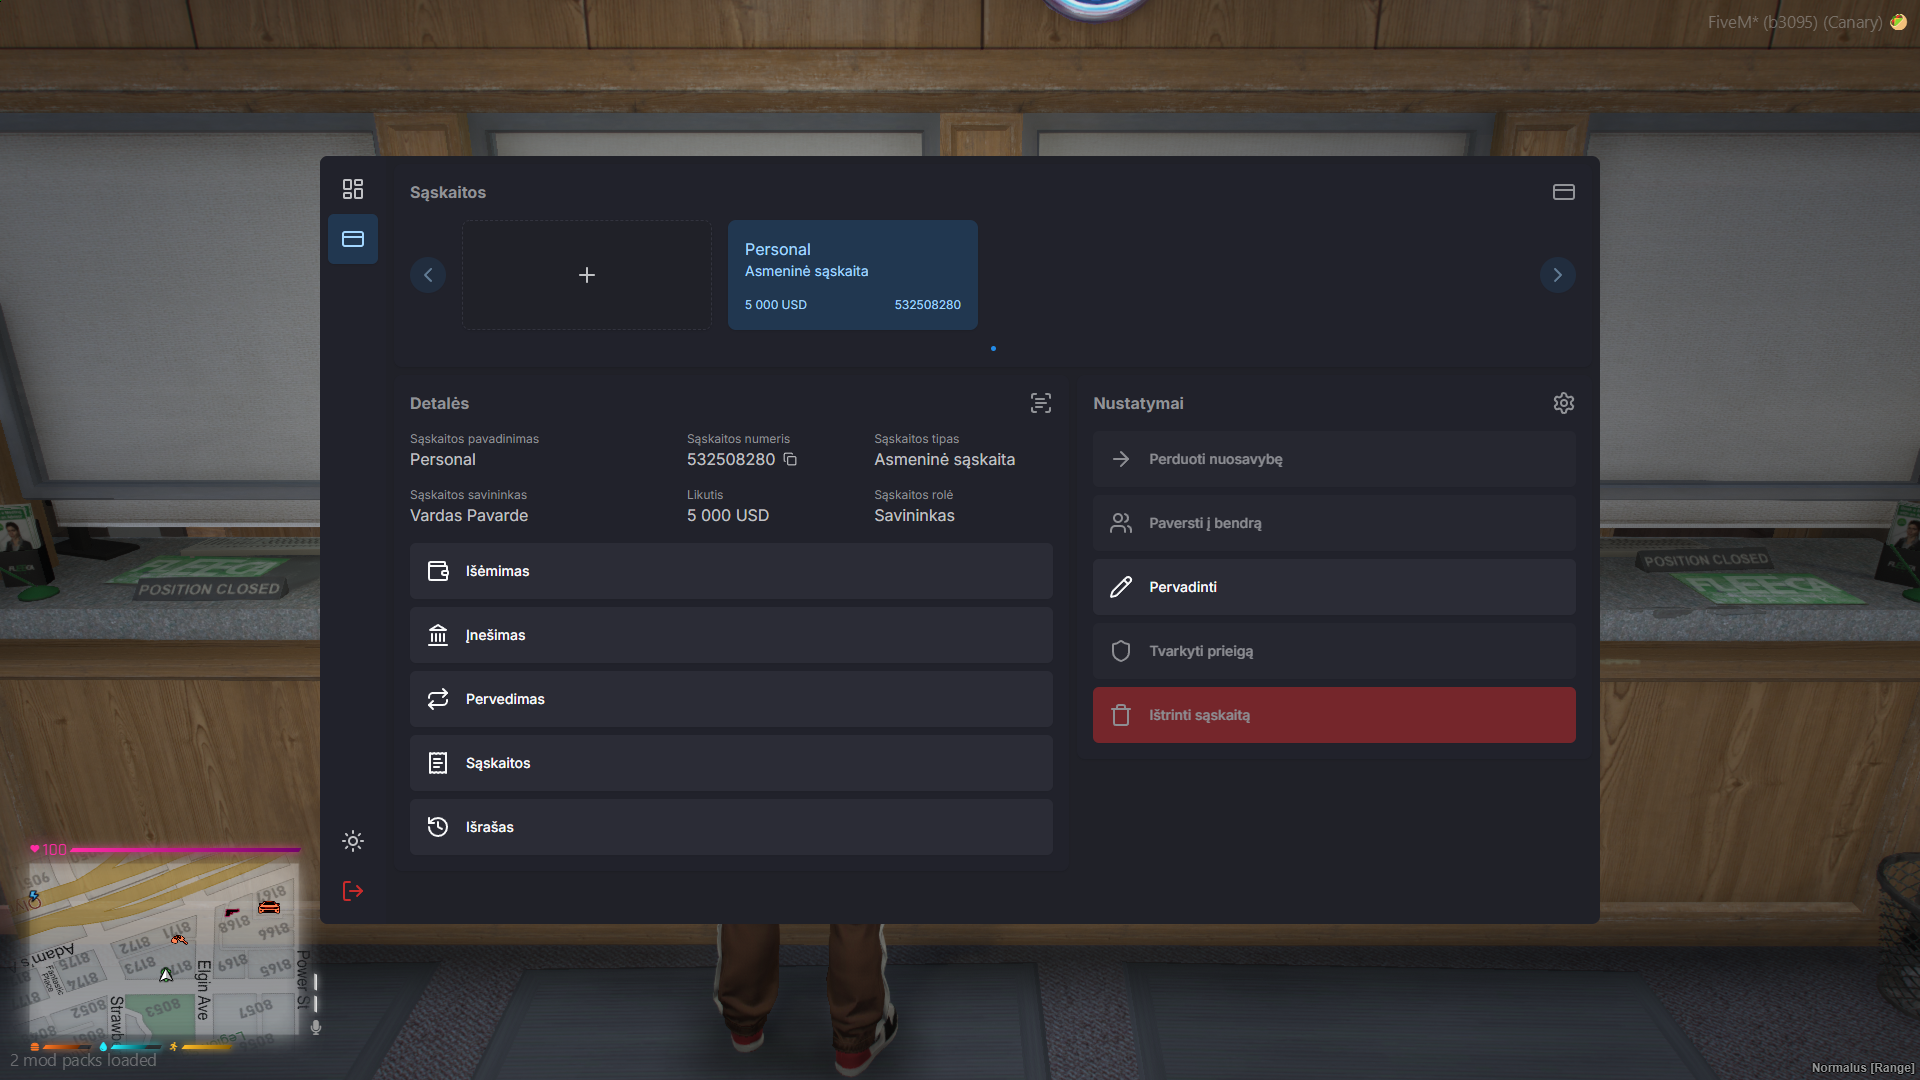1920x1080 pixels.
Task: Click the carousel page indicator dot
Action: pyautogui.click(x=993, y=349)
